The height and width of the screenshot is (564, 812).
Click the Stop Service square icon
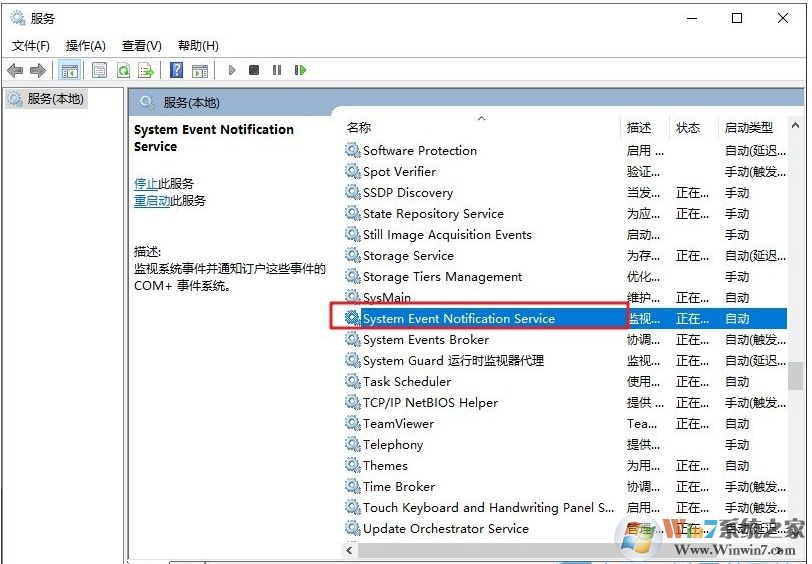(x=254, y=70)
